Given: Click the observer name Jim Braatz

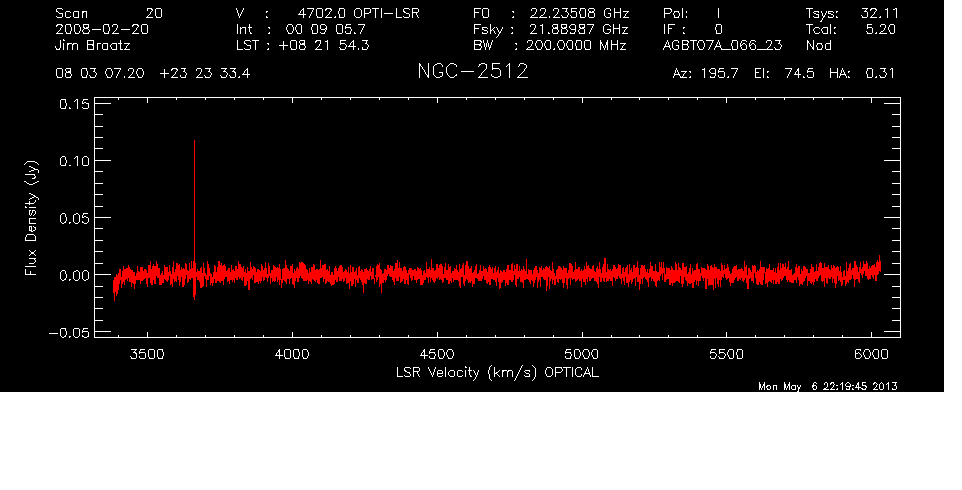Looking at the screenshot, I should tap(93, 45).
